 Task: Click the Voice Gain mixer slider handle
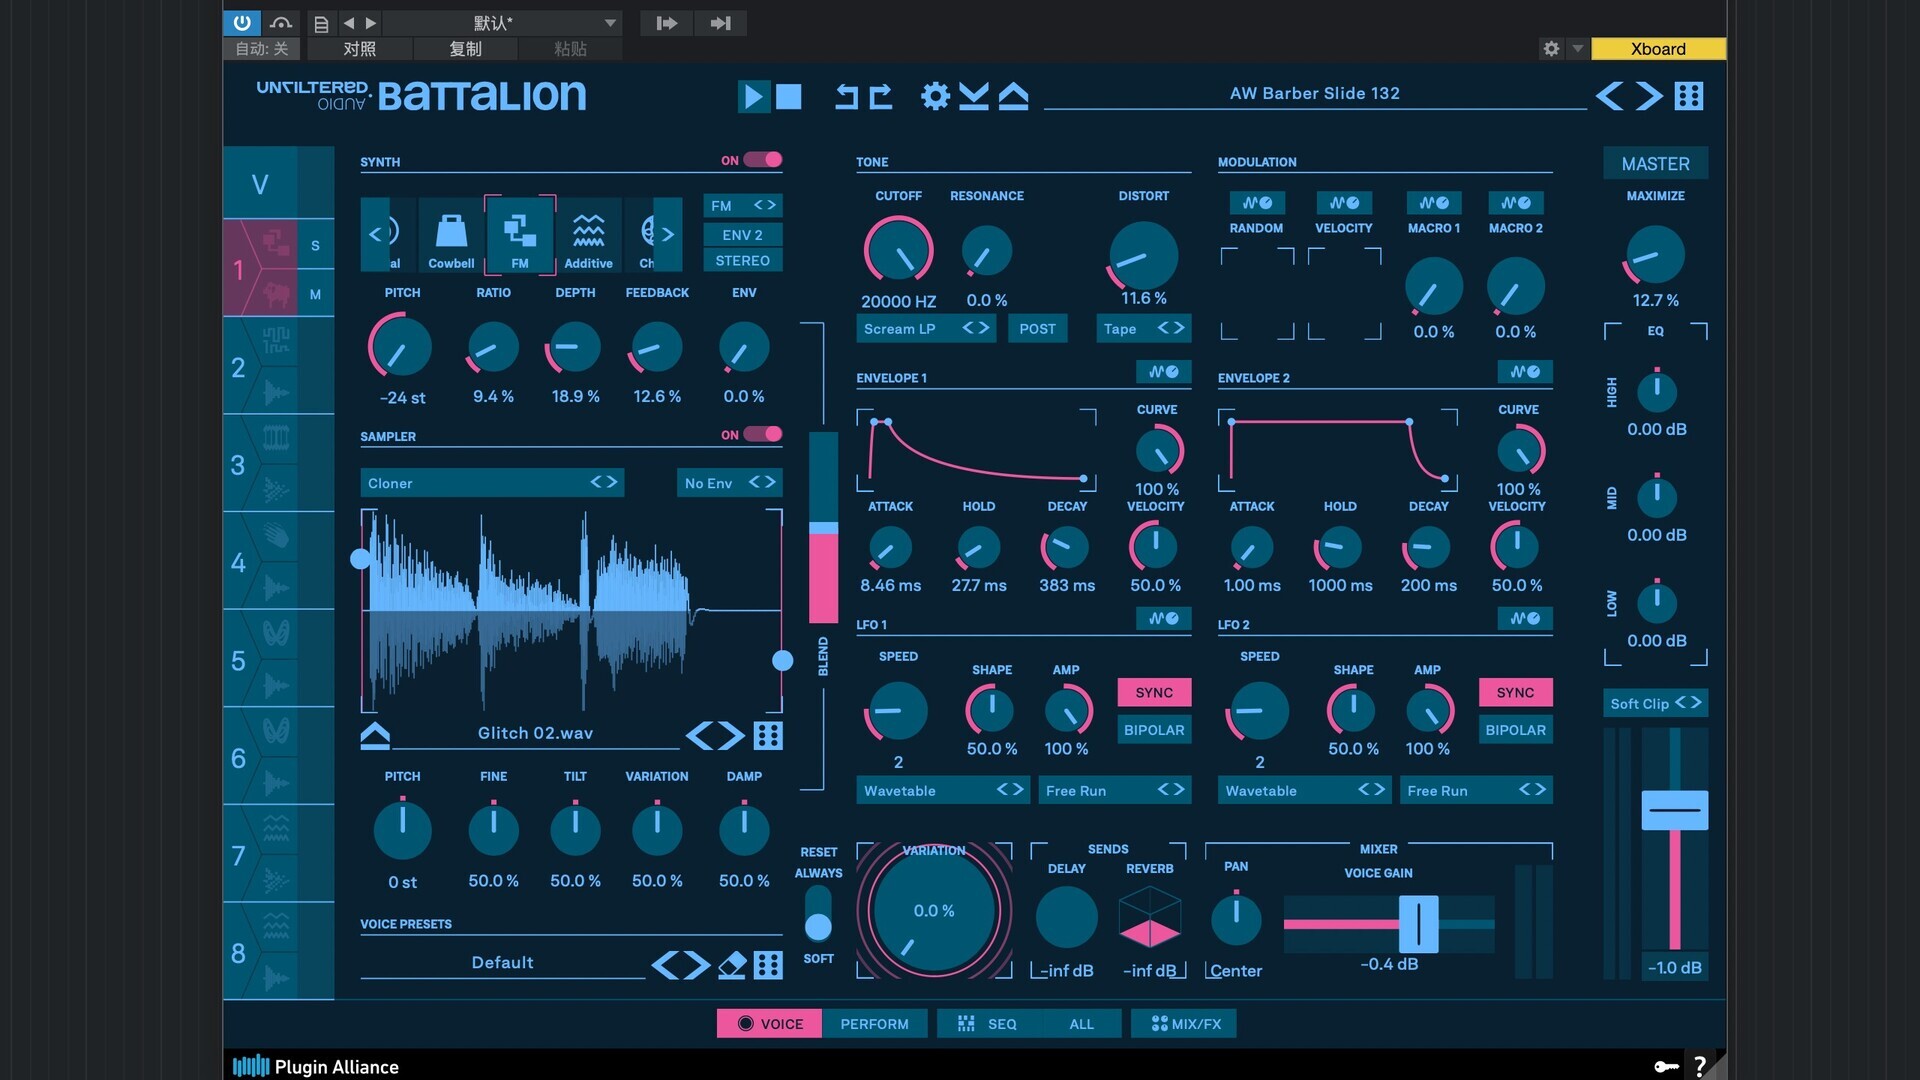pyautogui.click(x=1418, y=924)
